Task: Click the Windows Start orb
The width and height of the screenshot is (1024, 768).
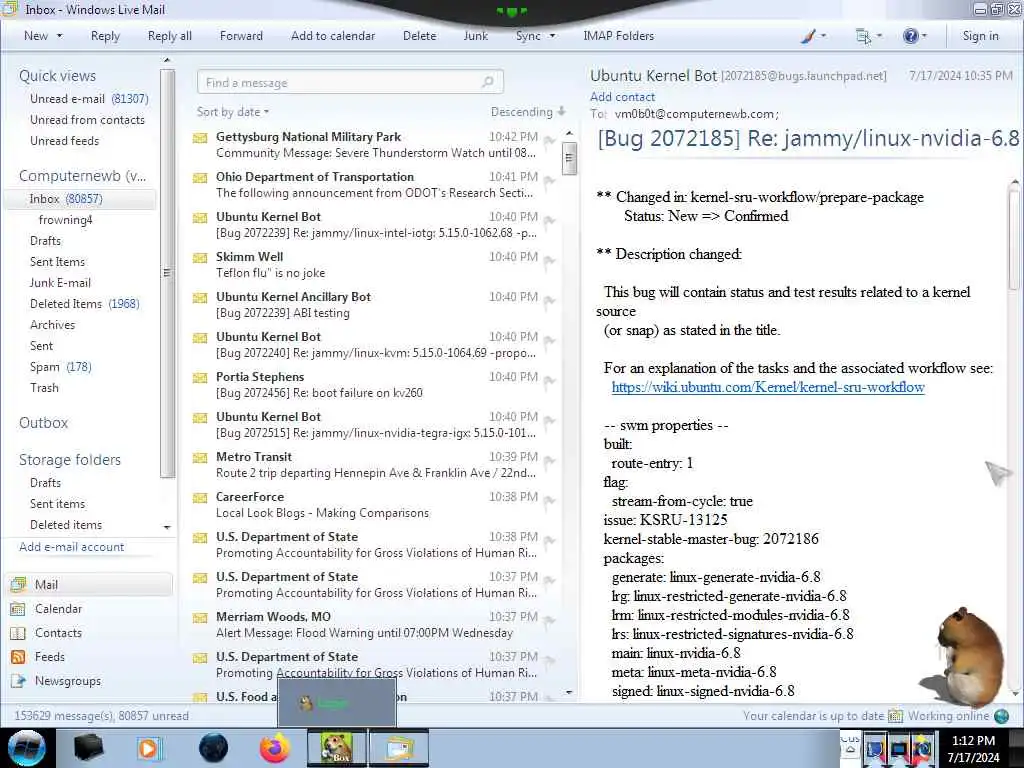Action: pyautogui.click(x=27, y=748)
